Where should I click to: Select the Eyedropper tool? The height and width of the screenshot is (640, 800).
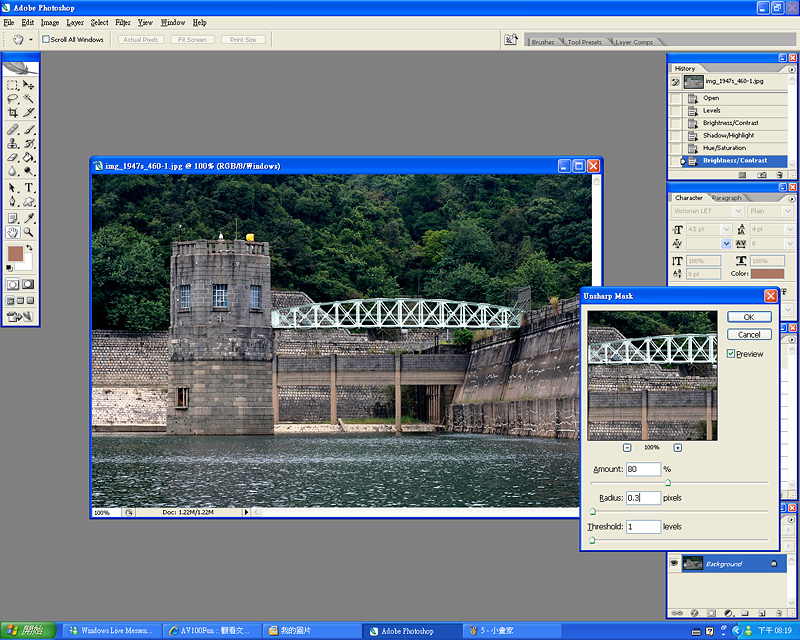tap(29, 217)
